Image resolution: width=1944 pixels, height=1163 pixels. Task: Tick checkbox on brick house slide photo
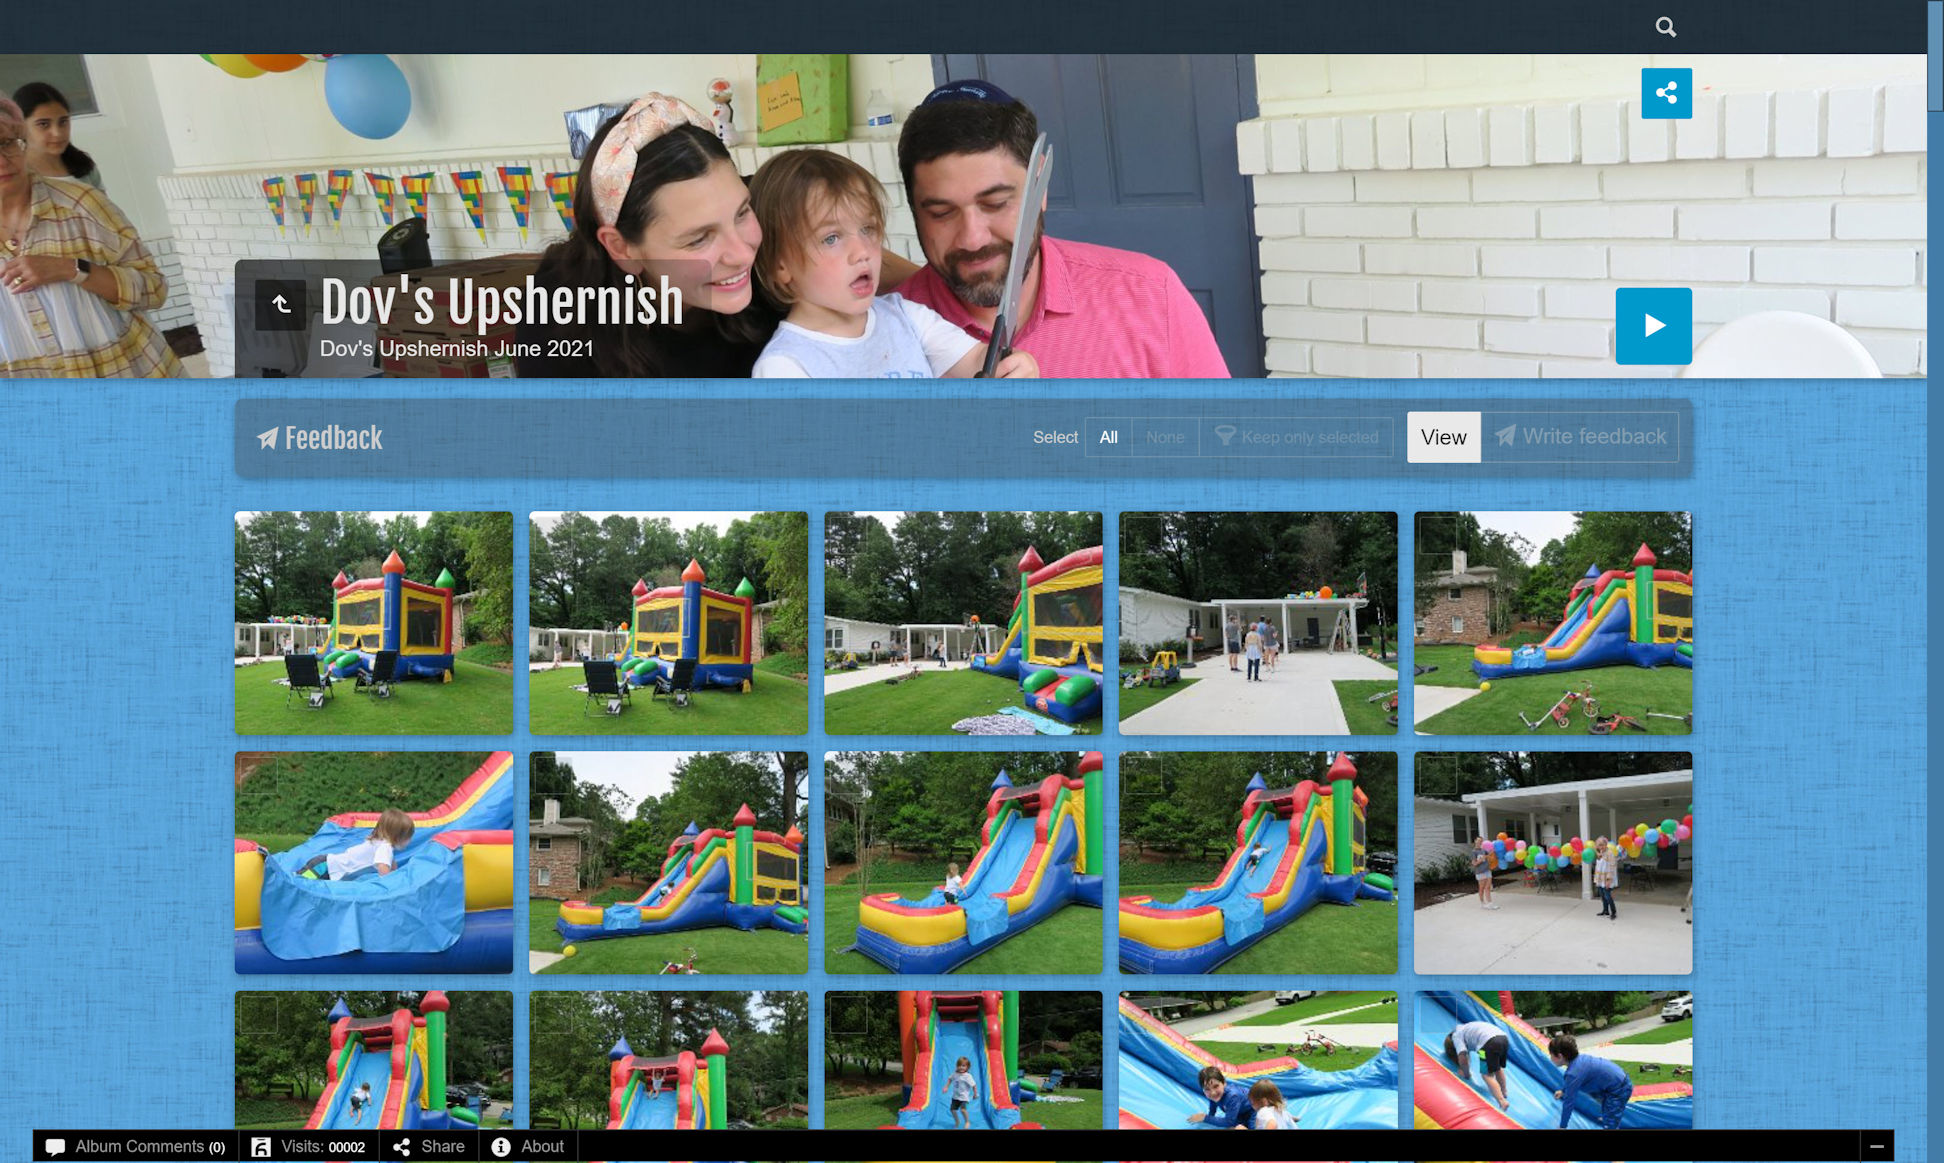pos(1438,535)
